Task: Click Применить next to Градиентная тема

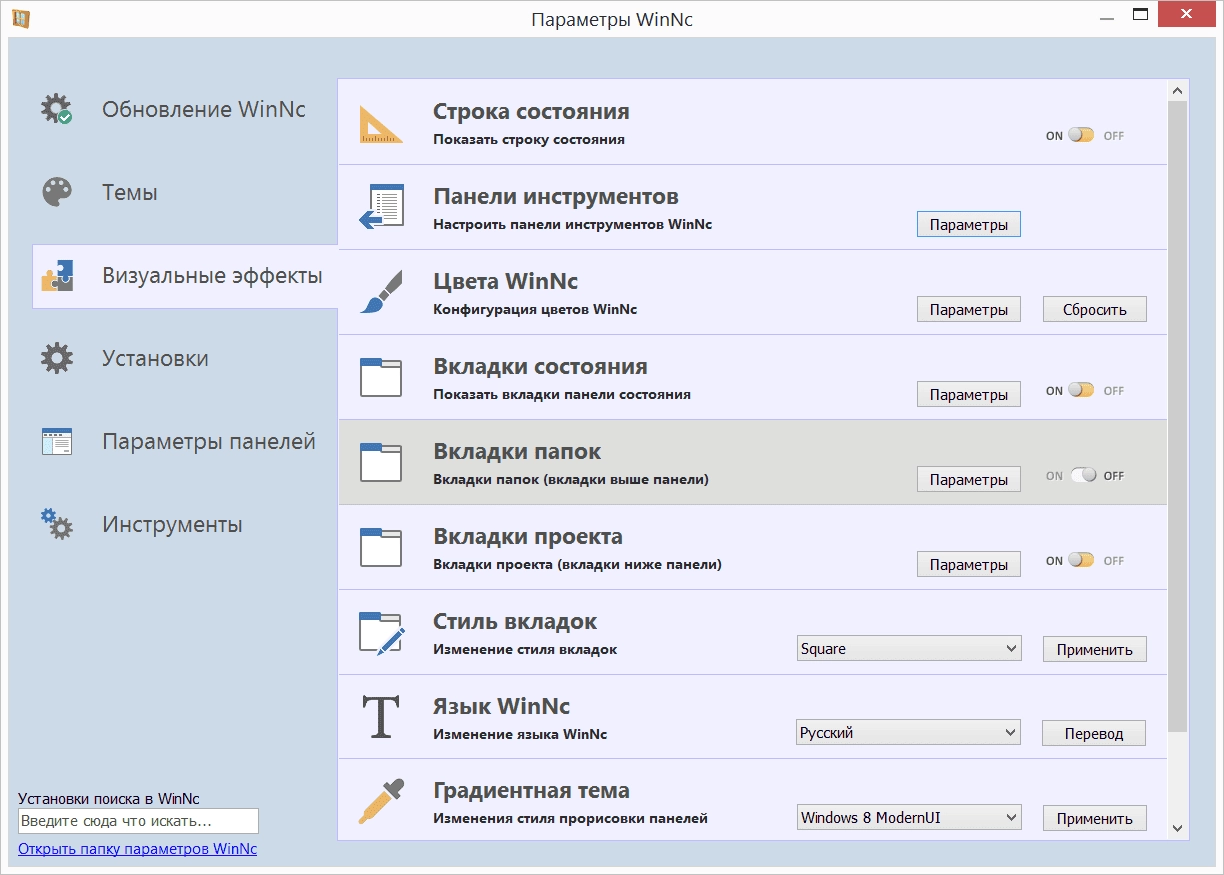Action: coord(1095,818)
